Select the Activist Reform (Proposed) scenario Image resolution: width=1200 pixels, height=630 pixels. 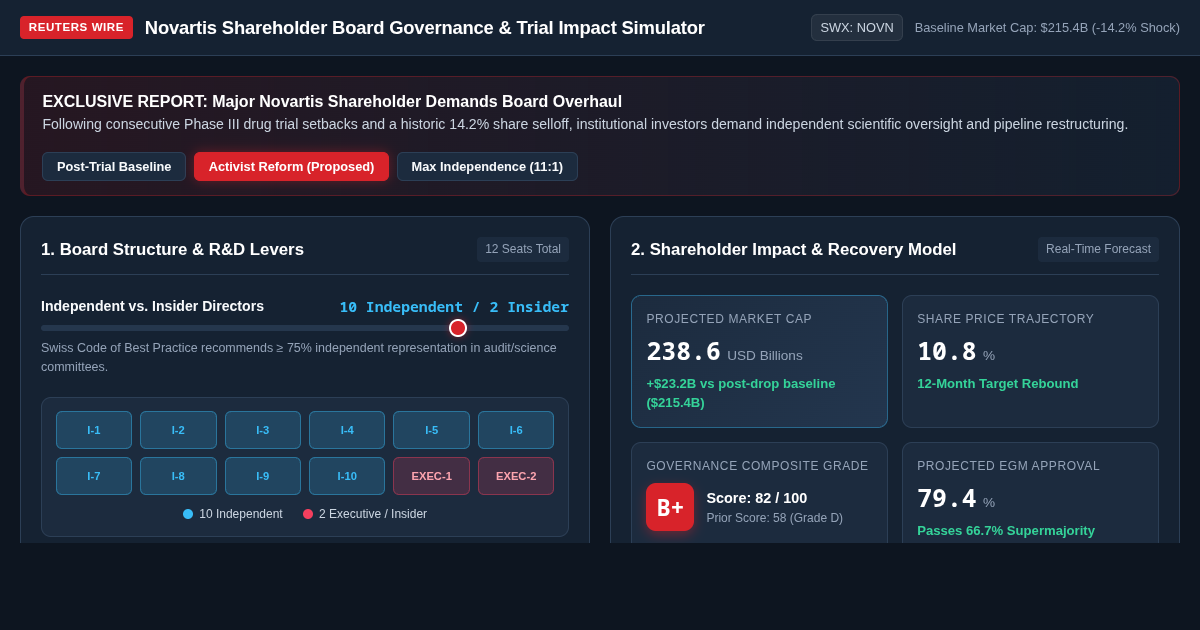(x=291, y=166)
